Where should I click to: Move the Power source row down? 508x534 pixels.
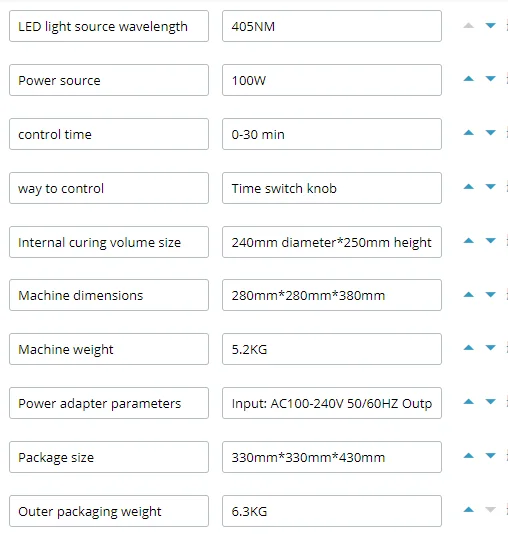[490, 79]
